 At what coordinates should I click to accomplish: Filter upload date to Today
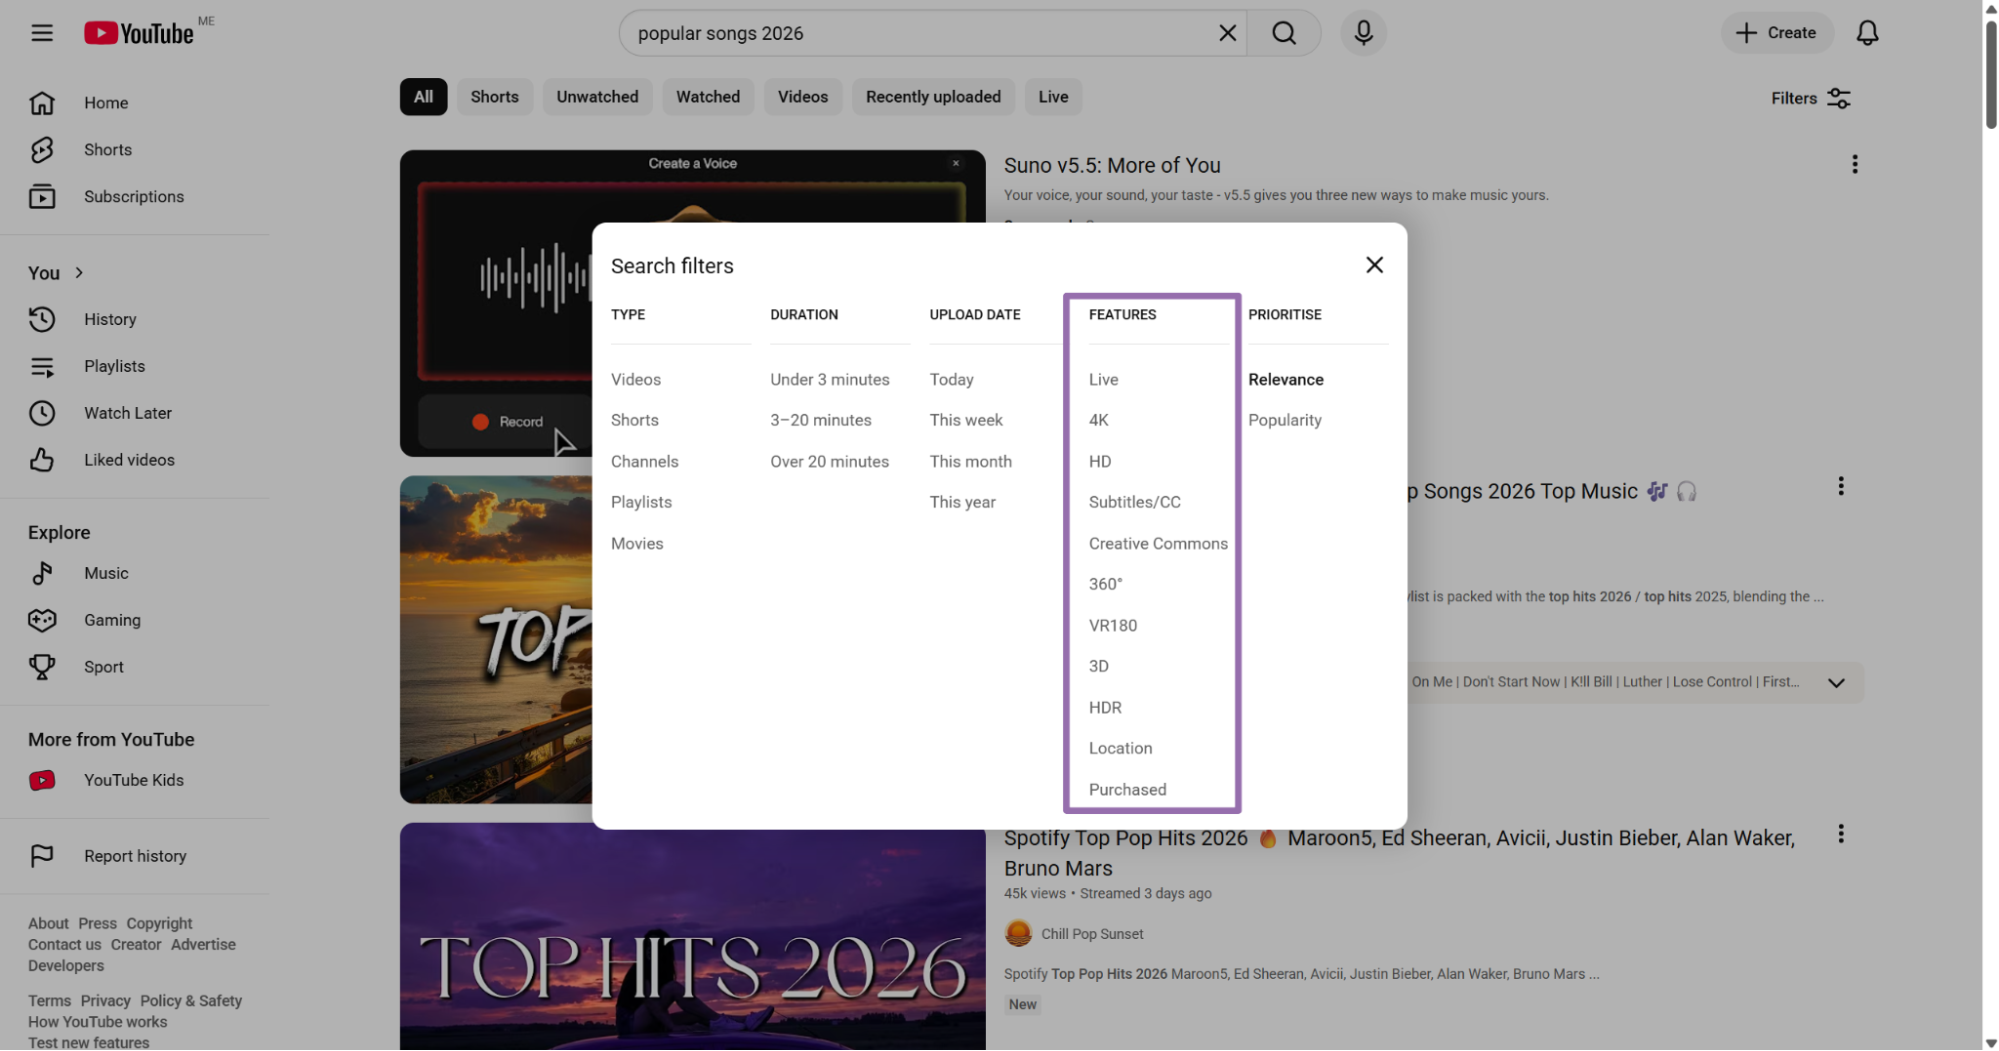(x=951, y=380)
